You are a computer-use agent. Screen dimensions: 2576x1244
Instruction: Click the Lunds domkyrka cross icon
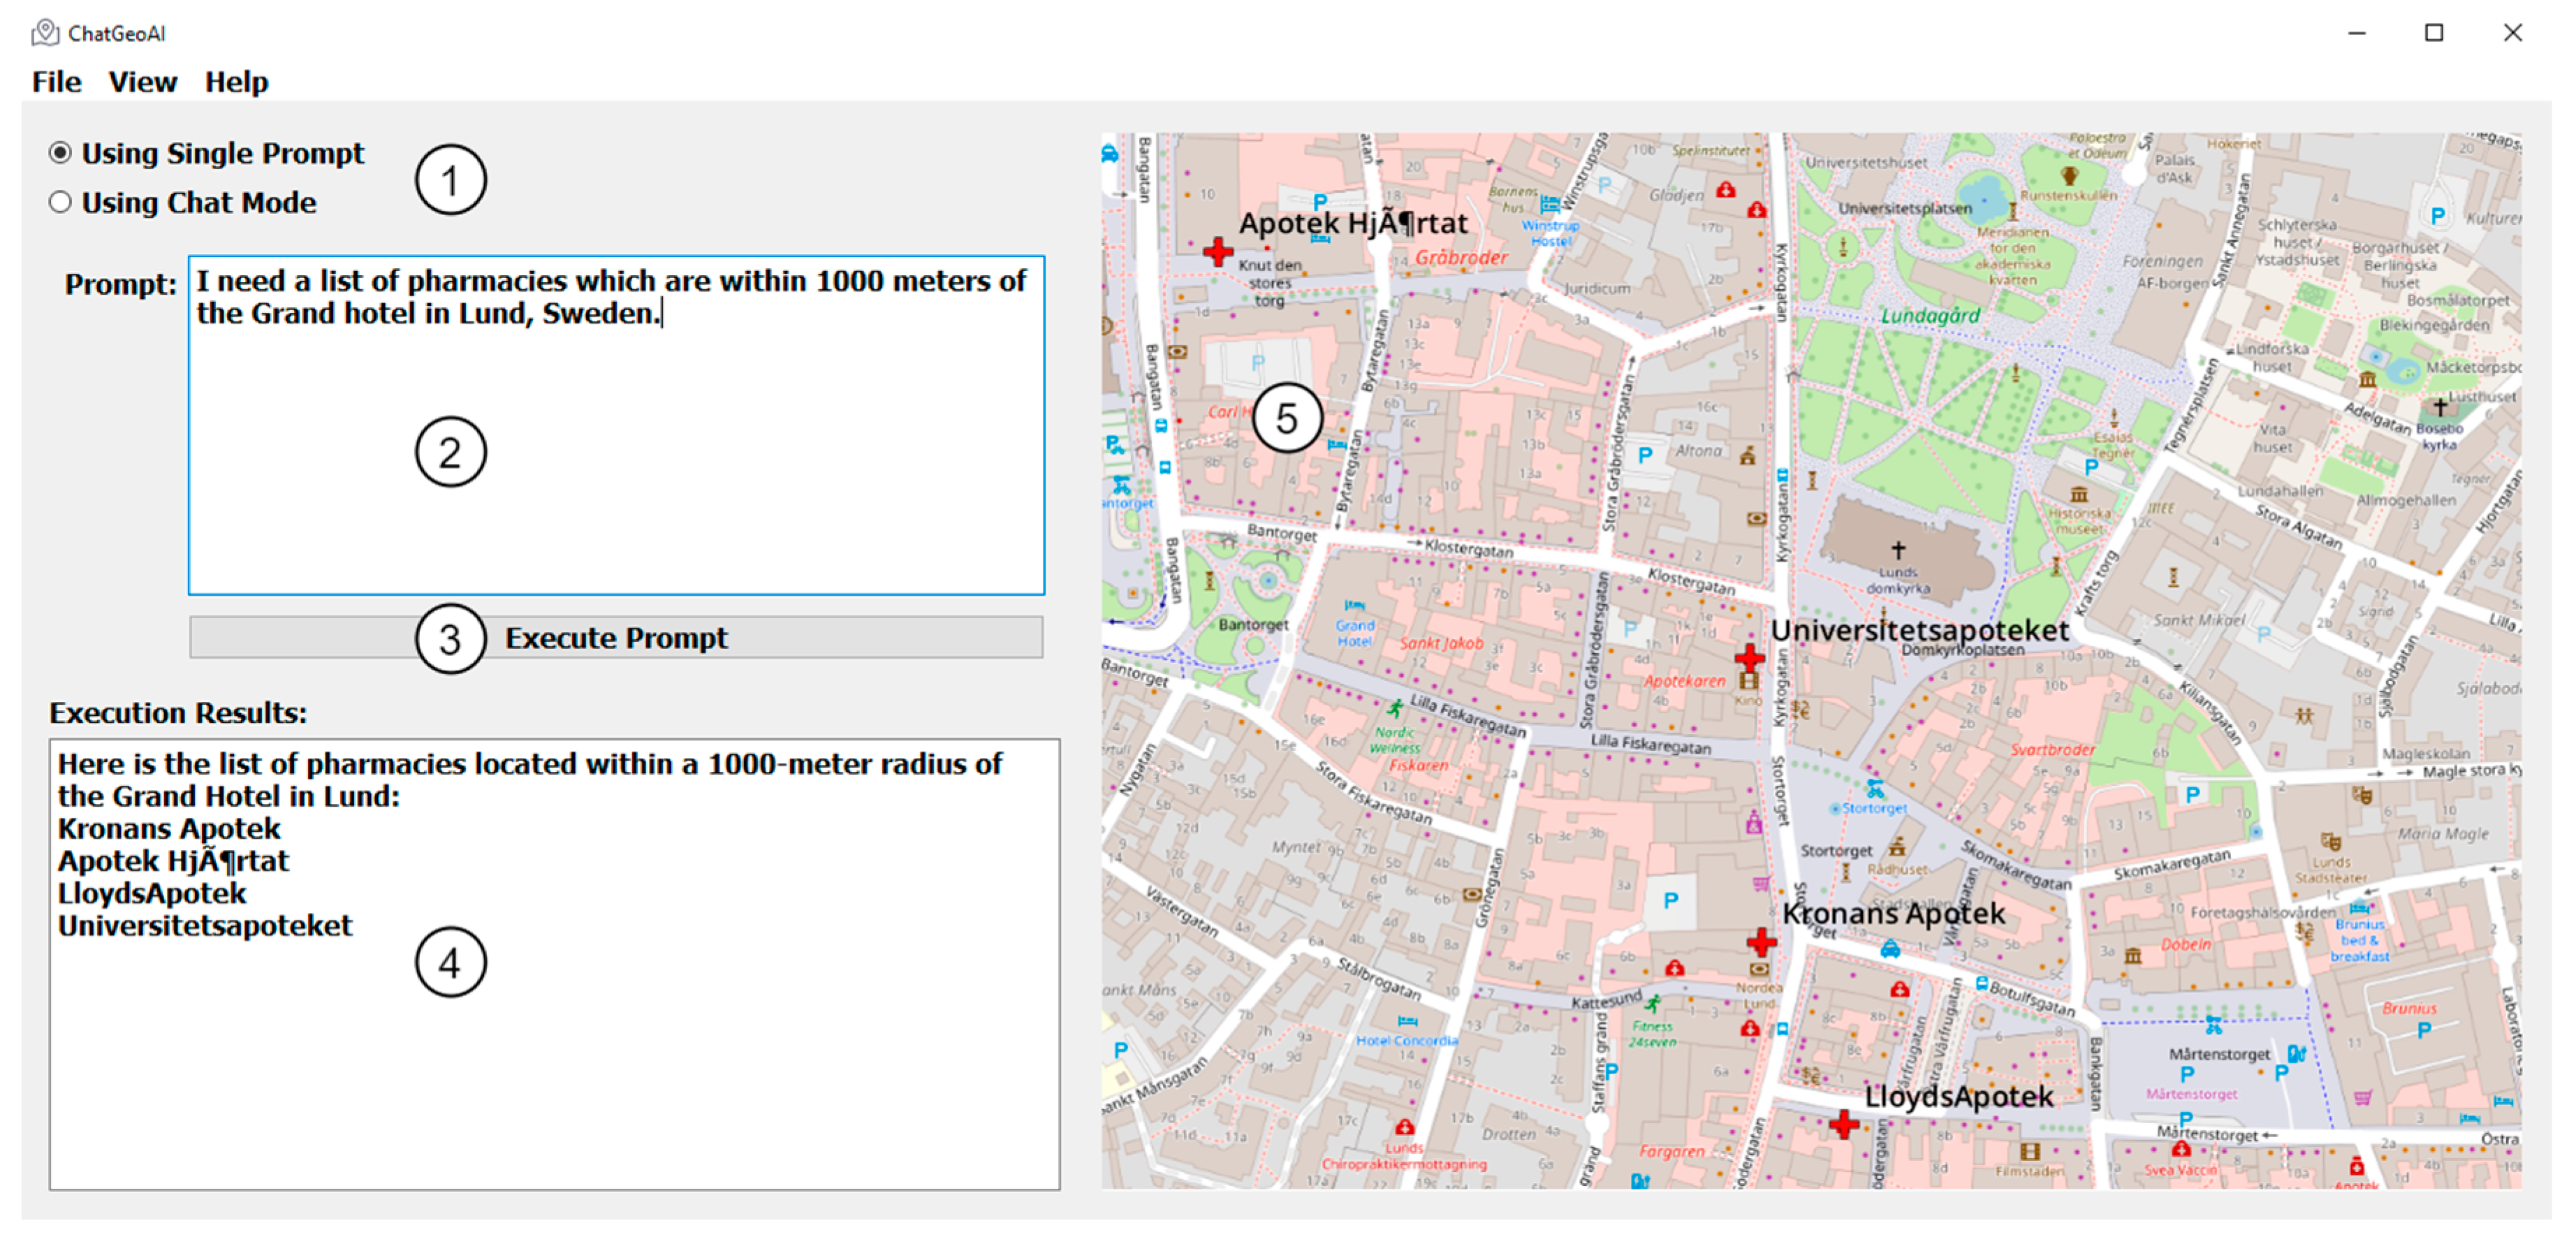[1898, 549]
